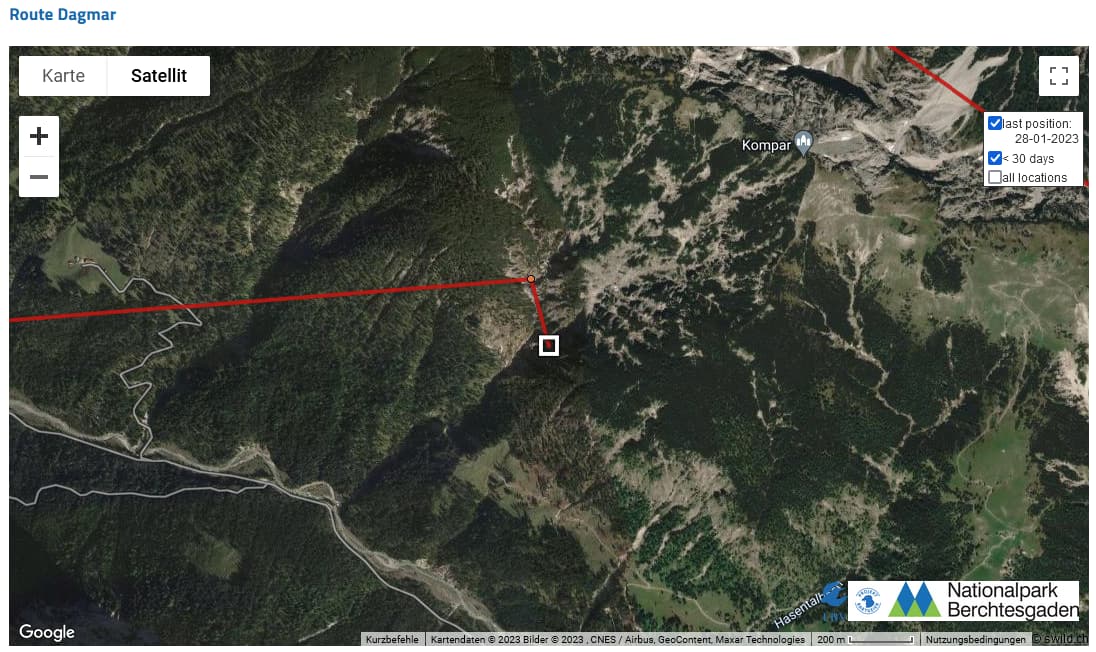Viewport: 1096px width, 652px height.
Task: Open fullscreen map view
Action: point(1059,75)
